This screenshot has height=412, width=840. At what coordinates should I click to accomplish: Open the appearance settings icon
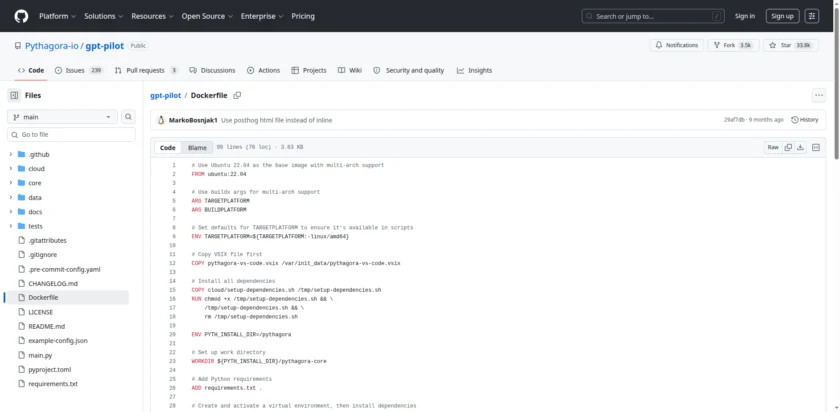point(812,16)
